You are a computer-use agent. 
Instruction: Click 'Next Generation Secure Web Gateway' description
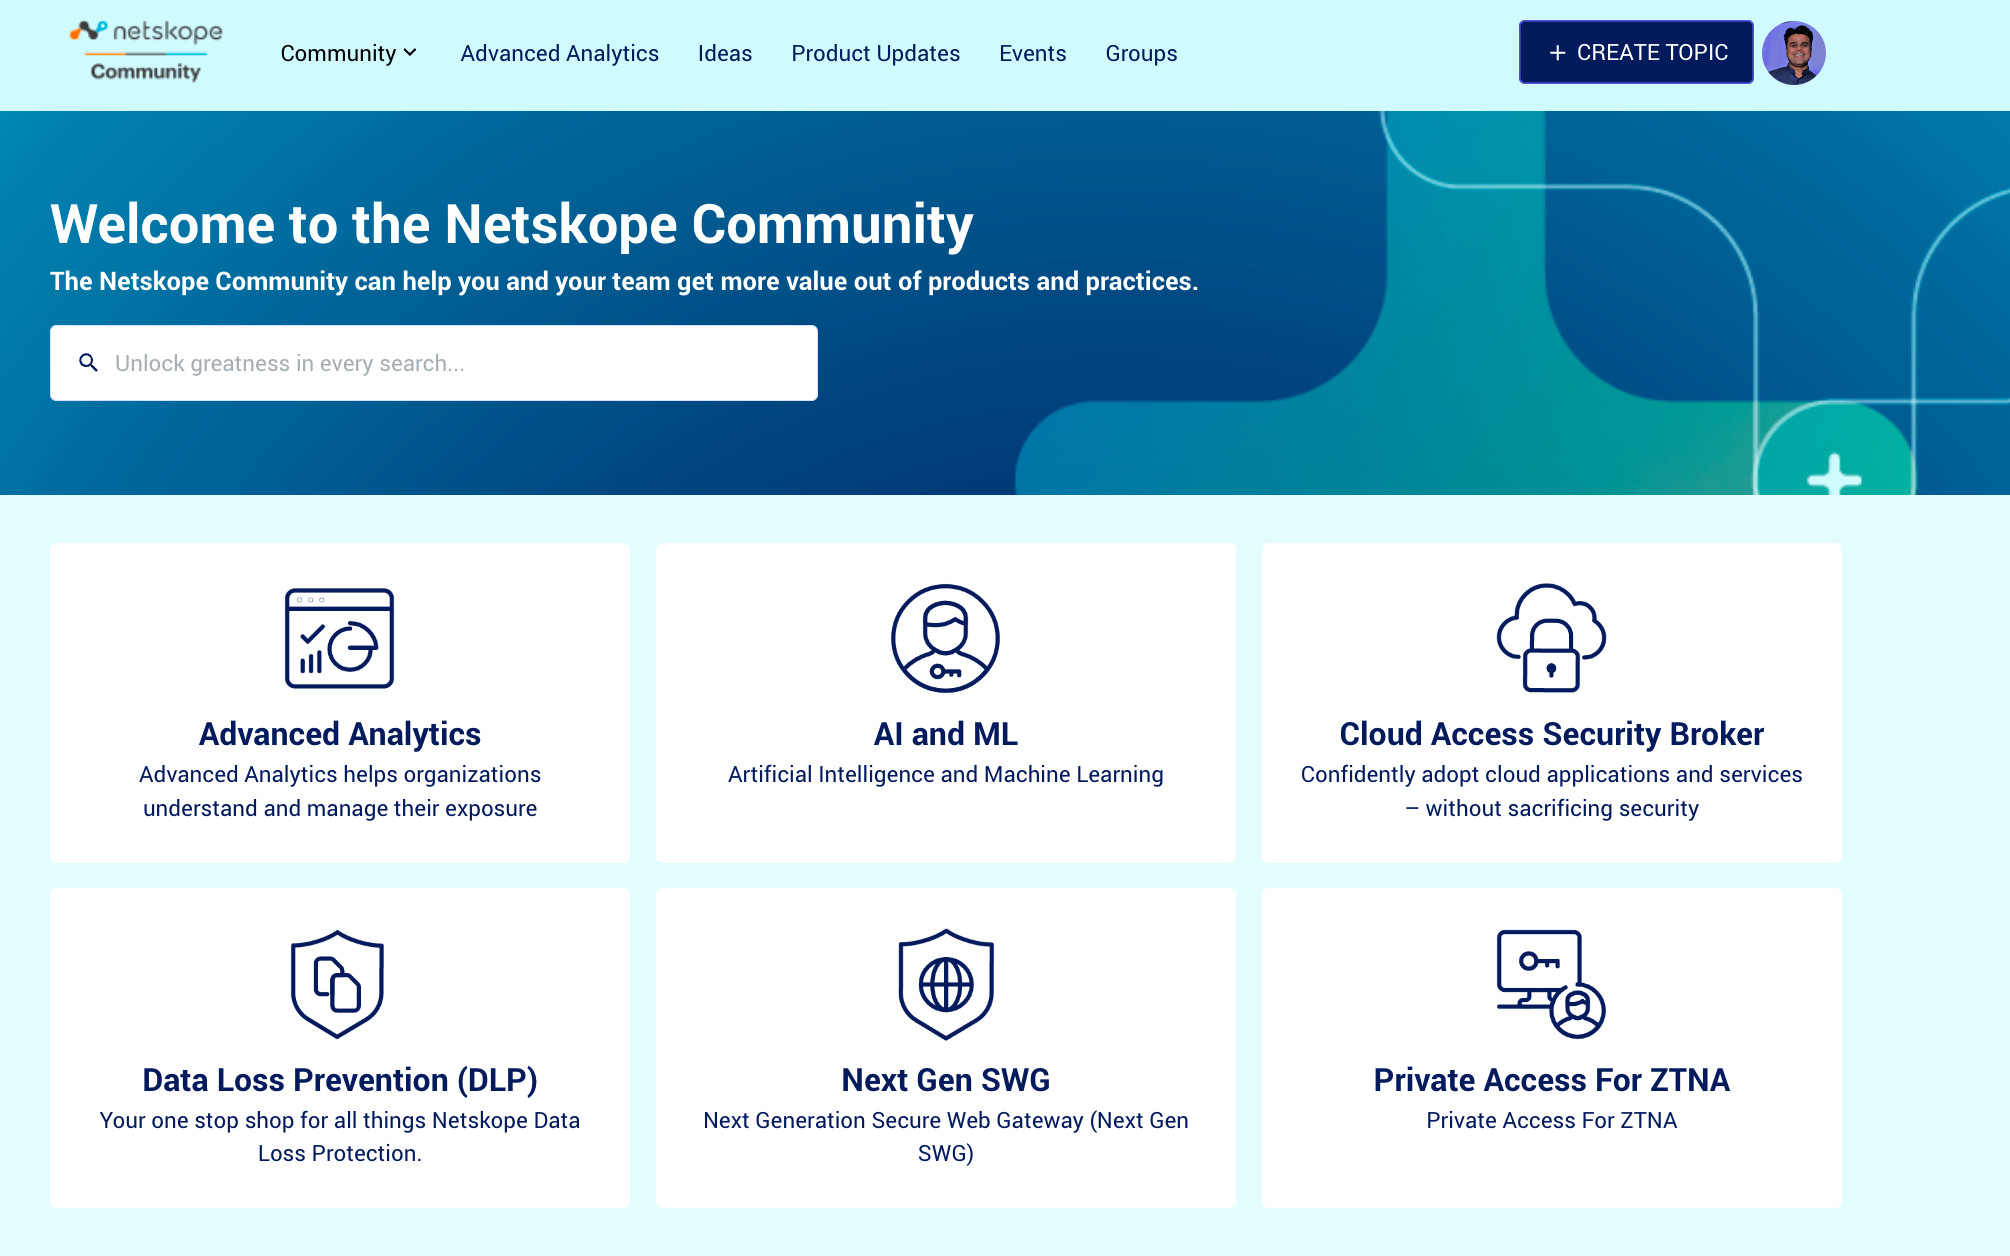pyautogui.click(x=946, y=1136)
